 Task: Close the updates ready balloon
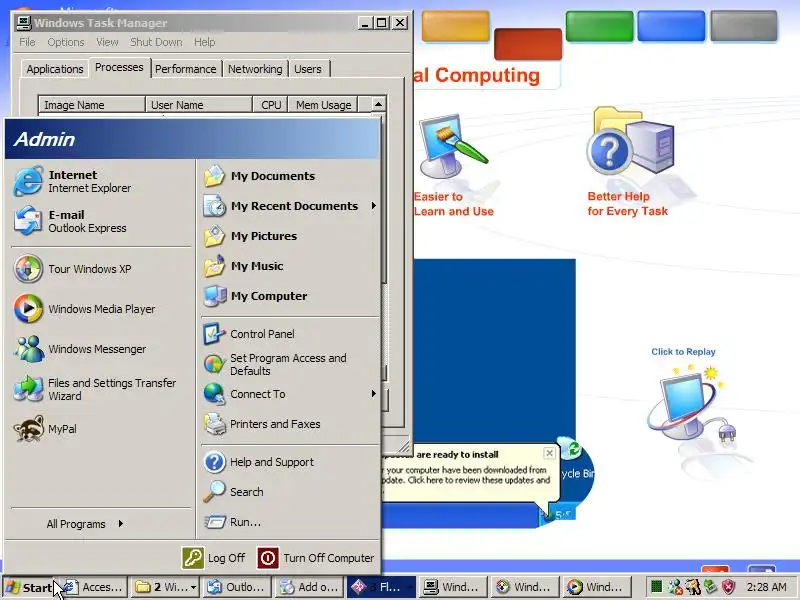[549, 453]
